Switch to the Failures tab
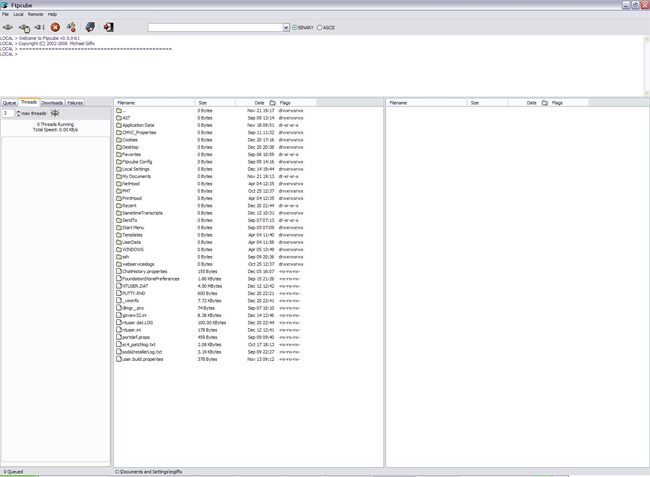The image size is (650, 477). coord(75,103)
